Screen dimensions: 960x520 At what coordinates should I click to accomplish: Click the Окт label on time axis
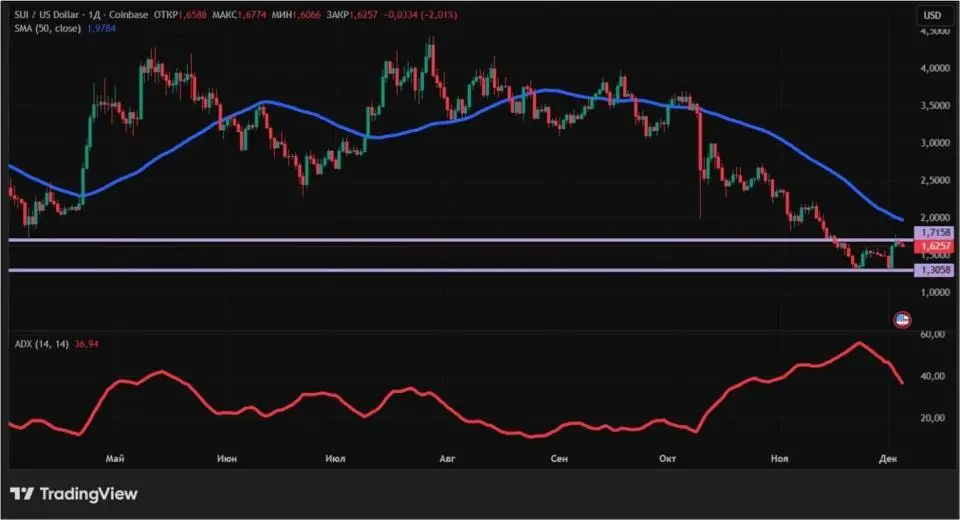(668, 458)
